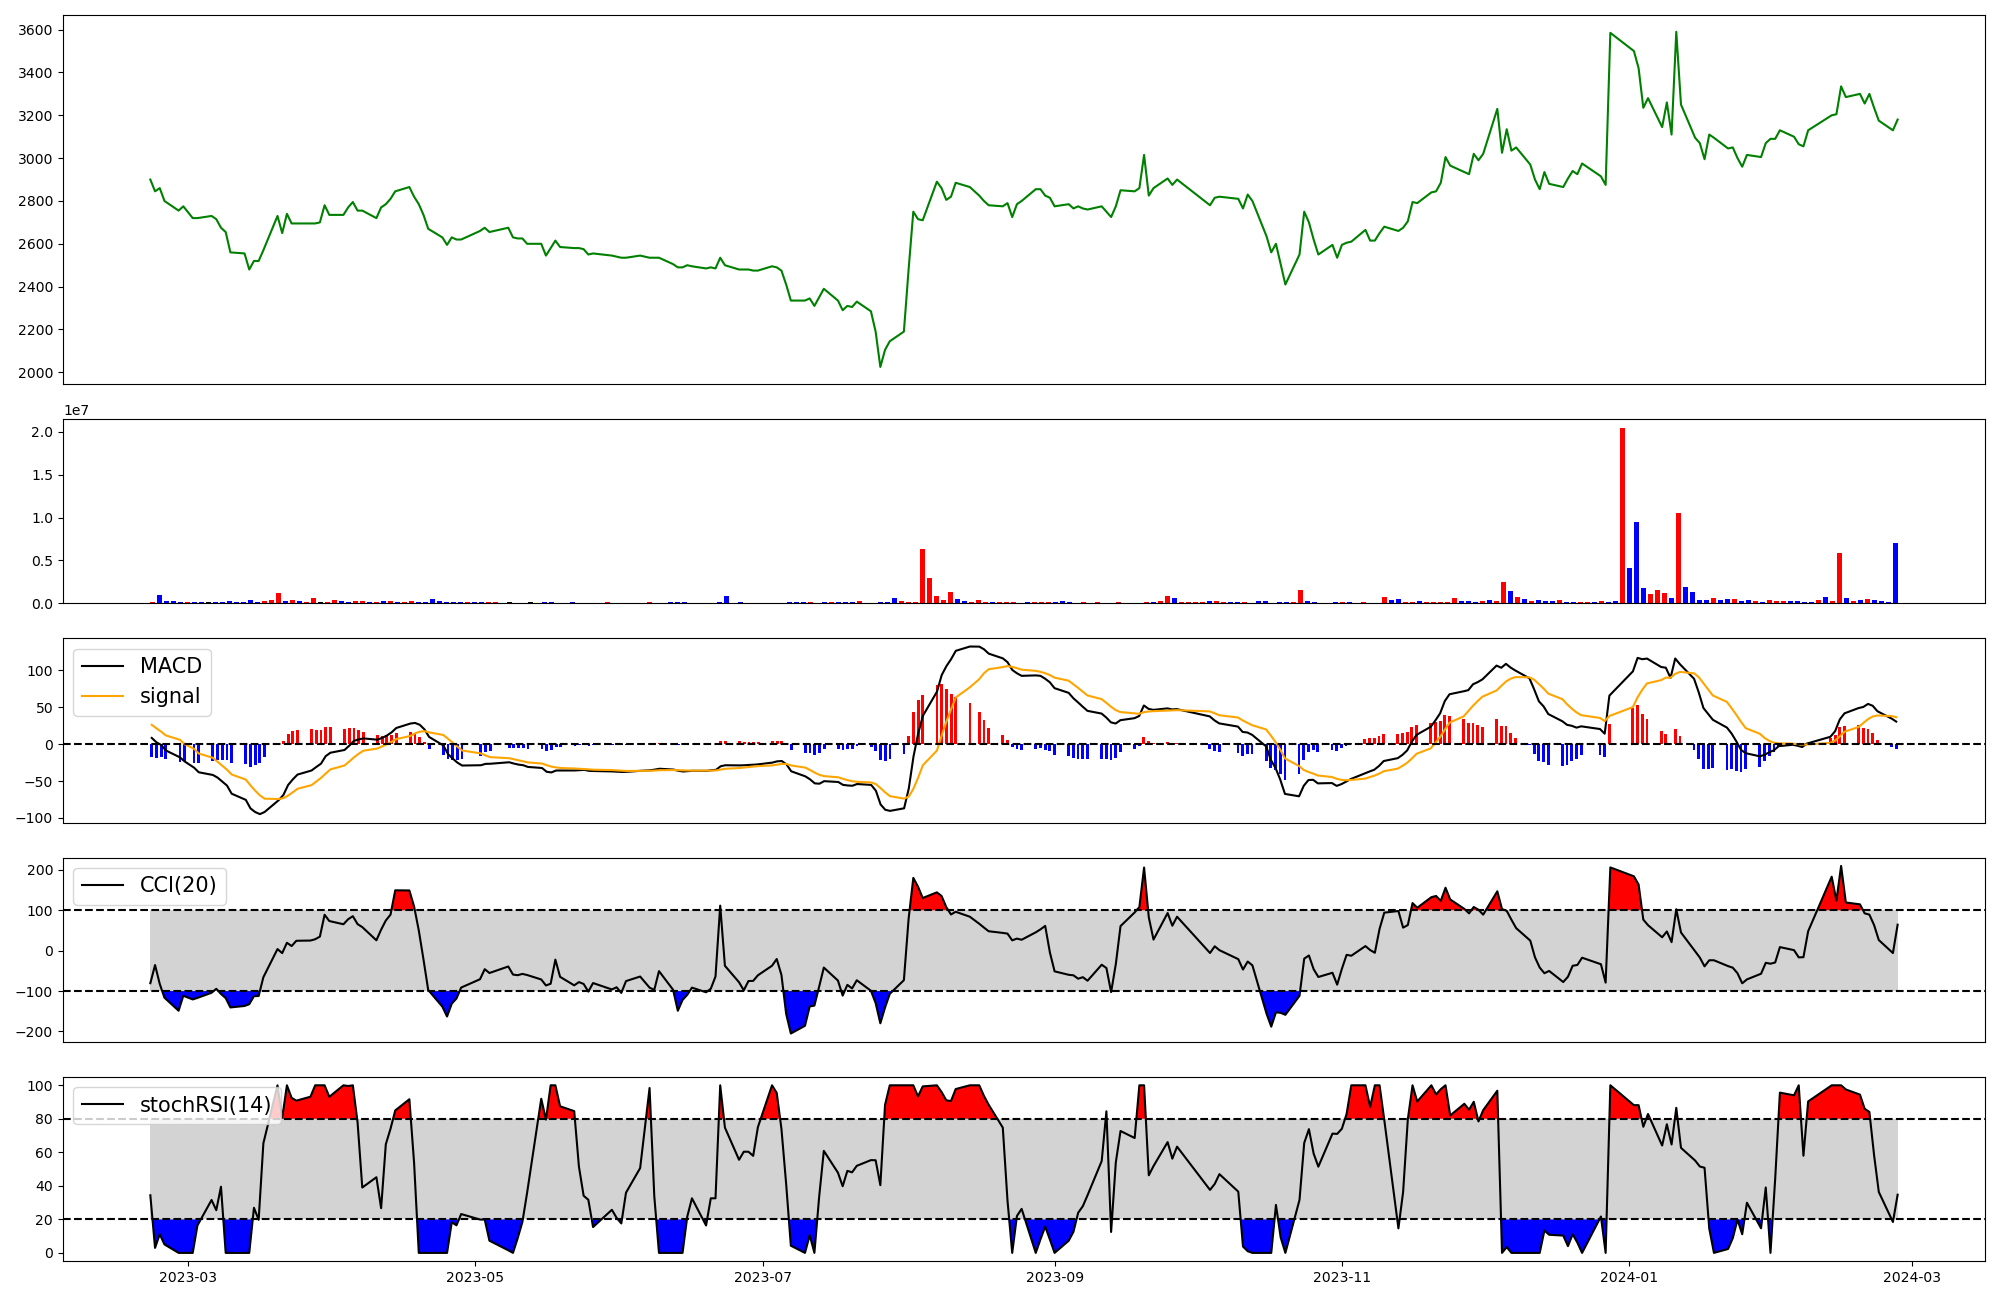Click the 1e7 volume scale label

[77, 410]
